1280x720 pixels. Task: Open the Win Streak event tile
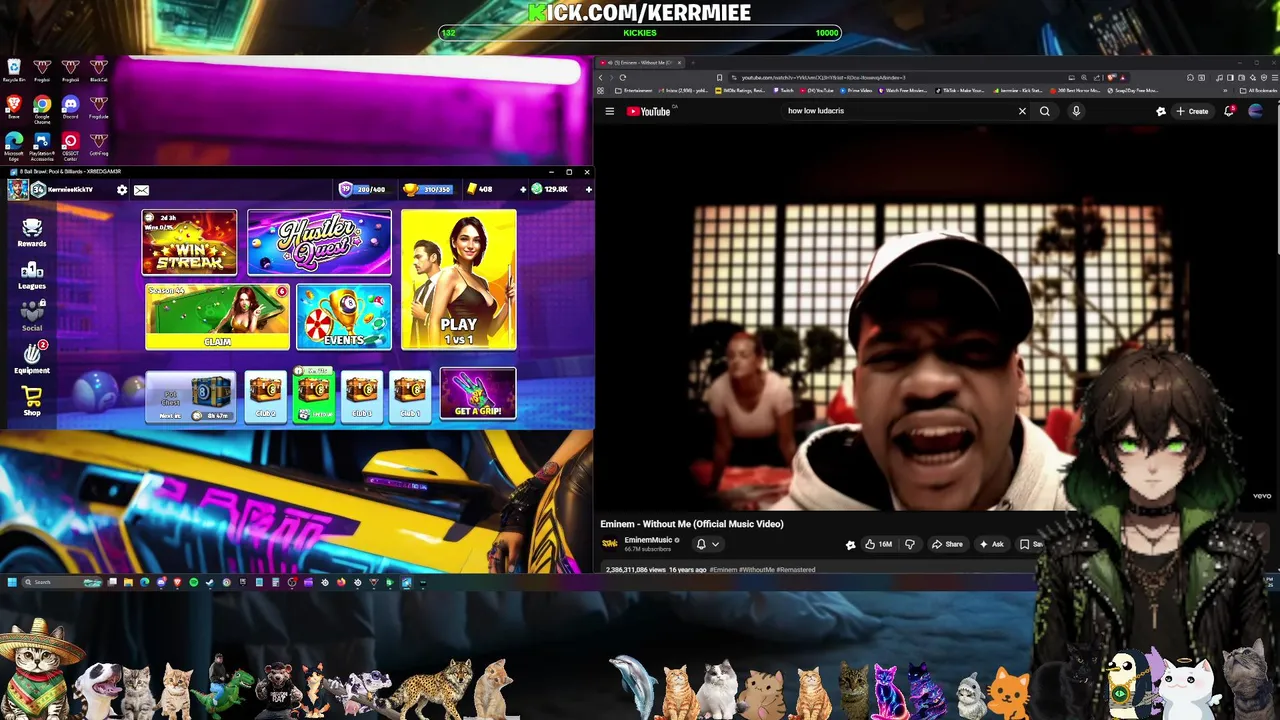189,242
